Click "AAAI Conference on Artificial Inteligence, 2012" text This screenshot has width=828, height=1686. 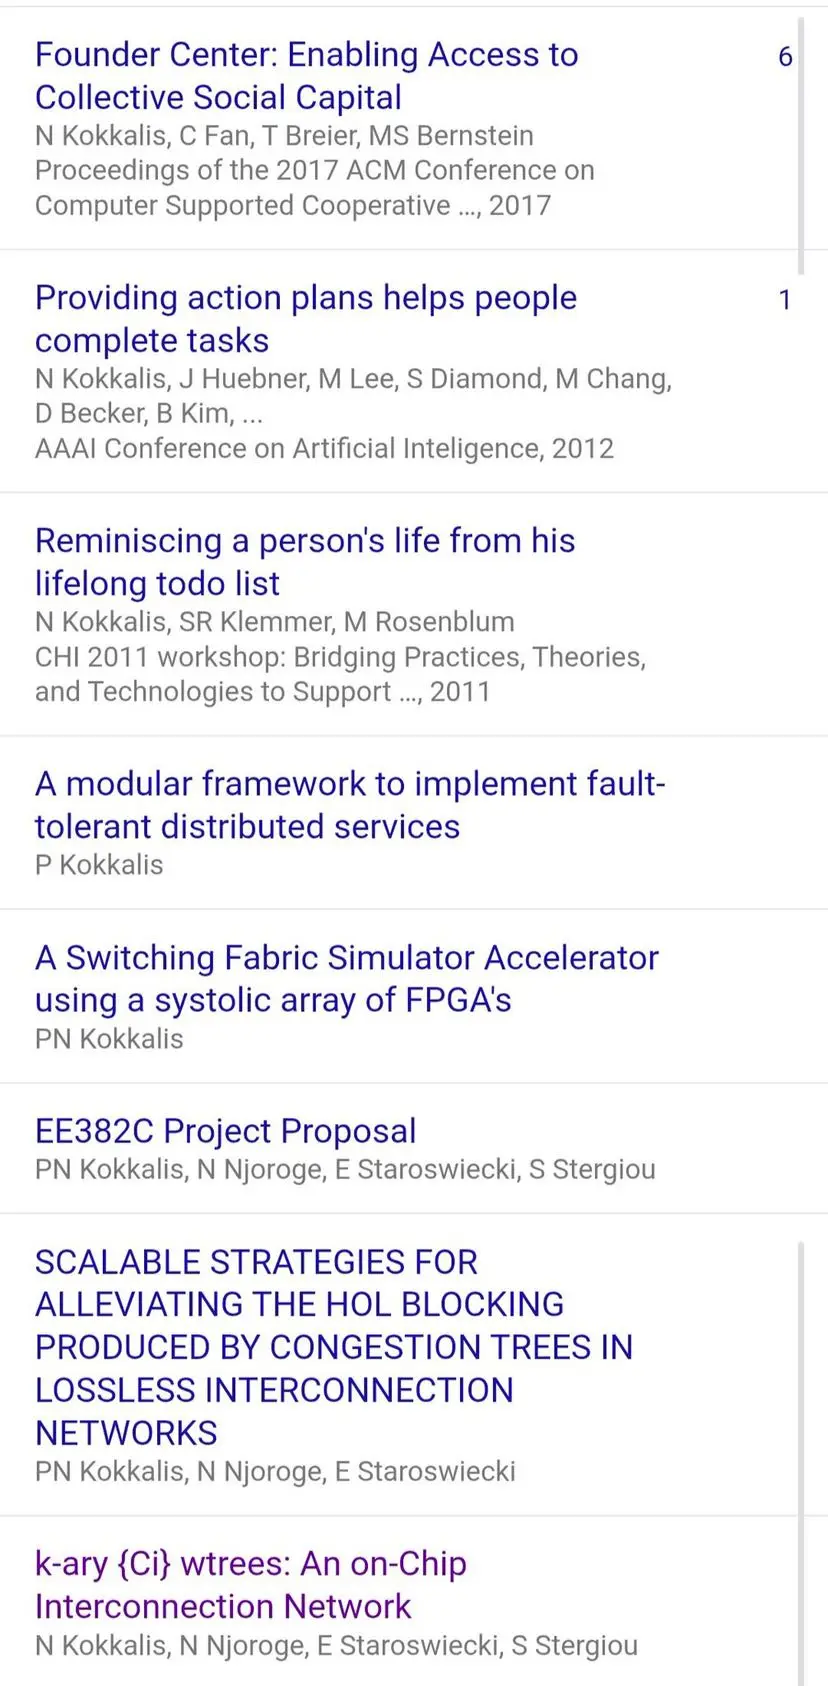tap(324, 448)
